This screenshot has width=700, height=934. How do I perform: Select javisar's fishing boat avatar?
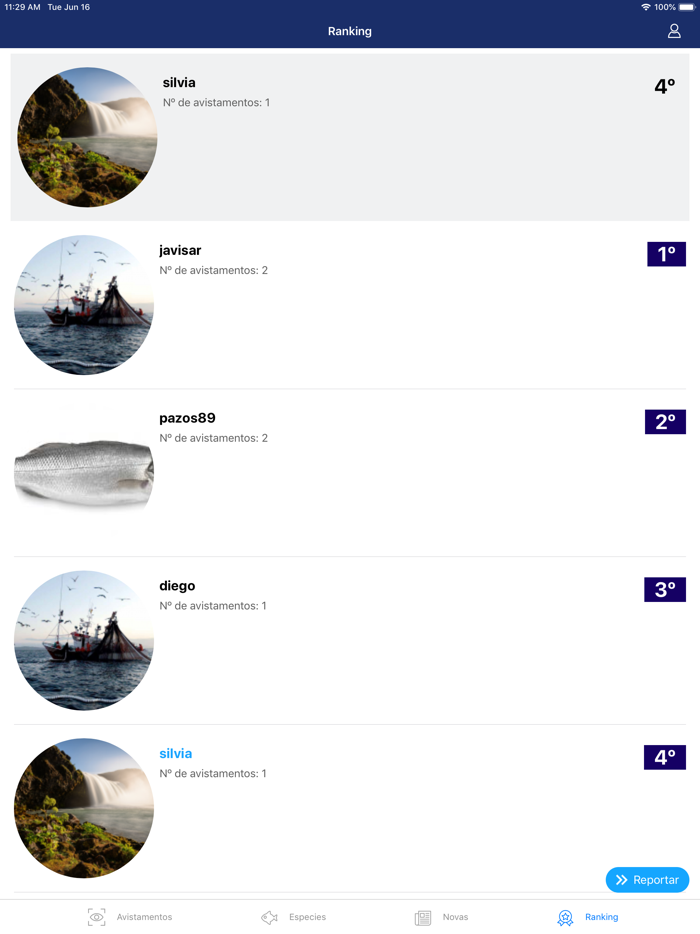[84, 305]
